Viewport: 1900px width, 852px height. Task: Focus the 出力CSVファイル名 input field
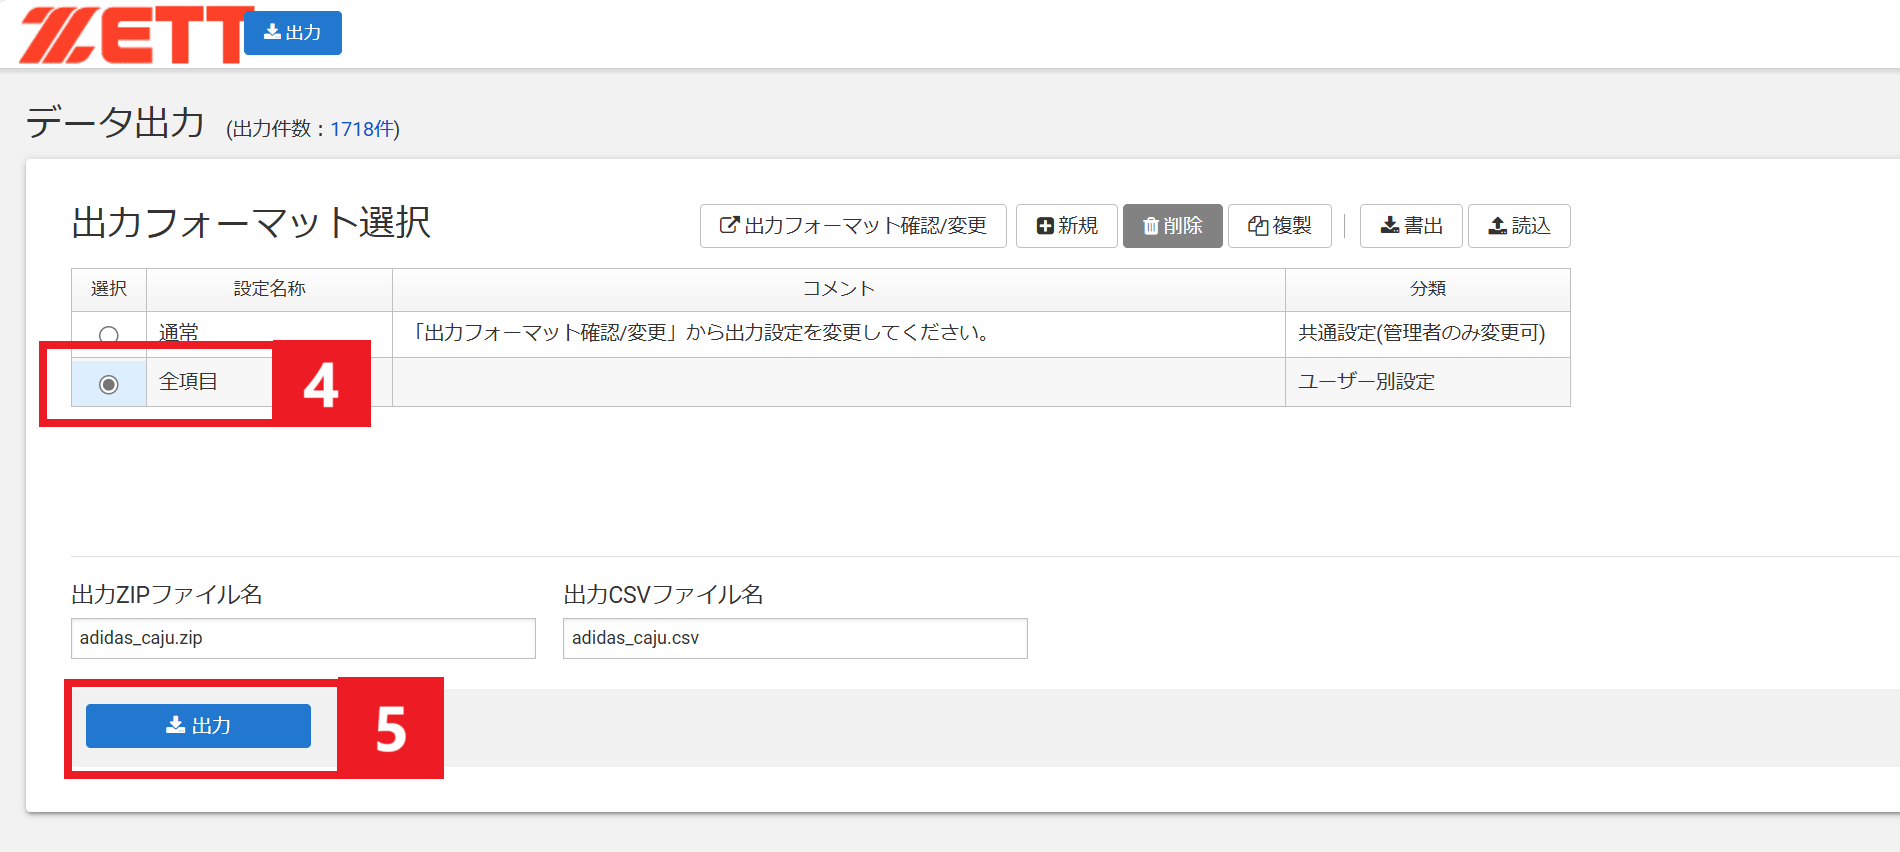[x=795, y=638]
